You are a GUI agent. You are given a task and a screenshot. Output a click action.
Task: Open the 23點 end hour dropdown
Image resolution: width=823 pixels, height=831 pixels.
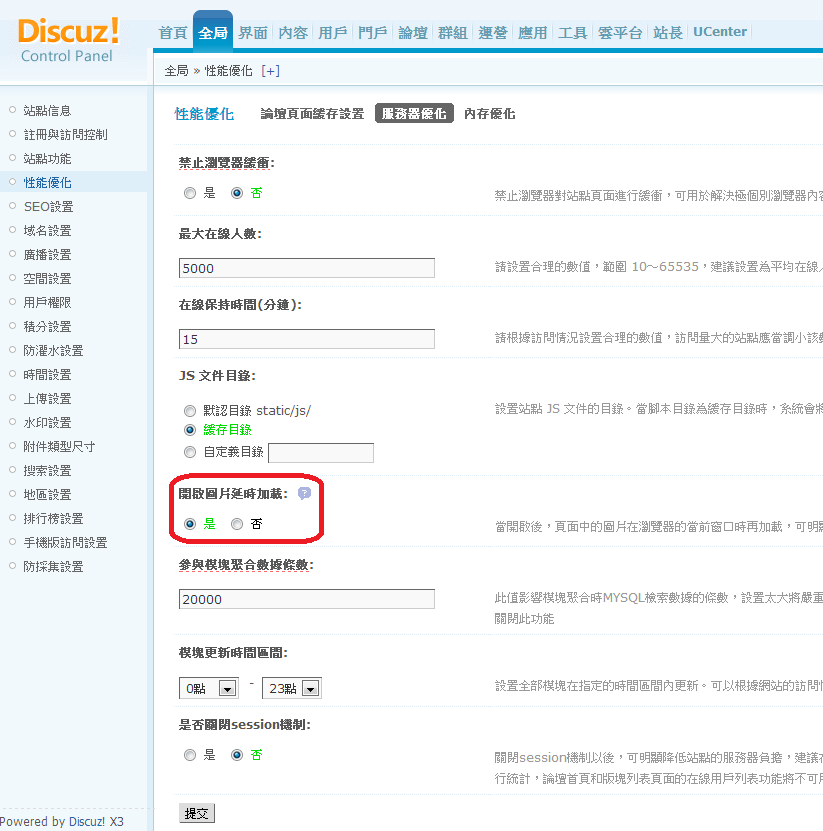click(291, 688)
